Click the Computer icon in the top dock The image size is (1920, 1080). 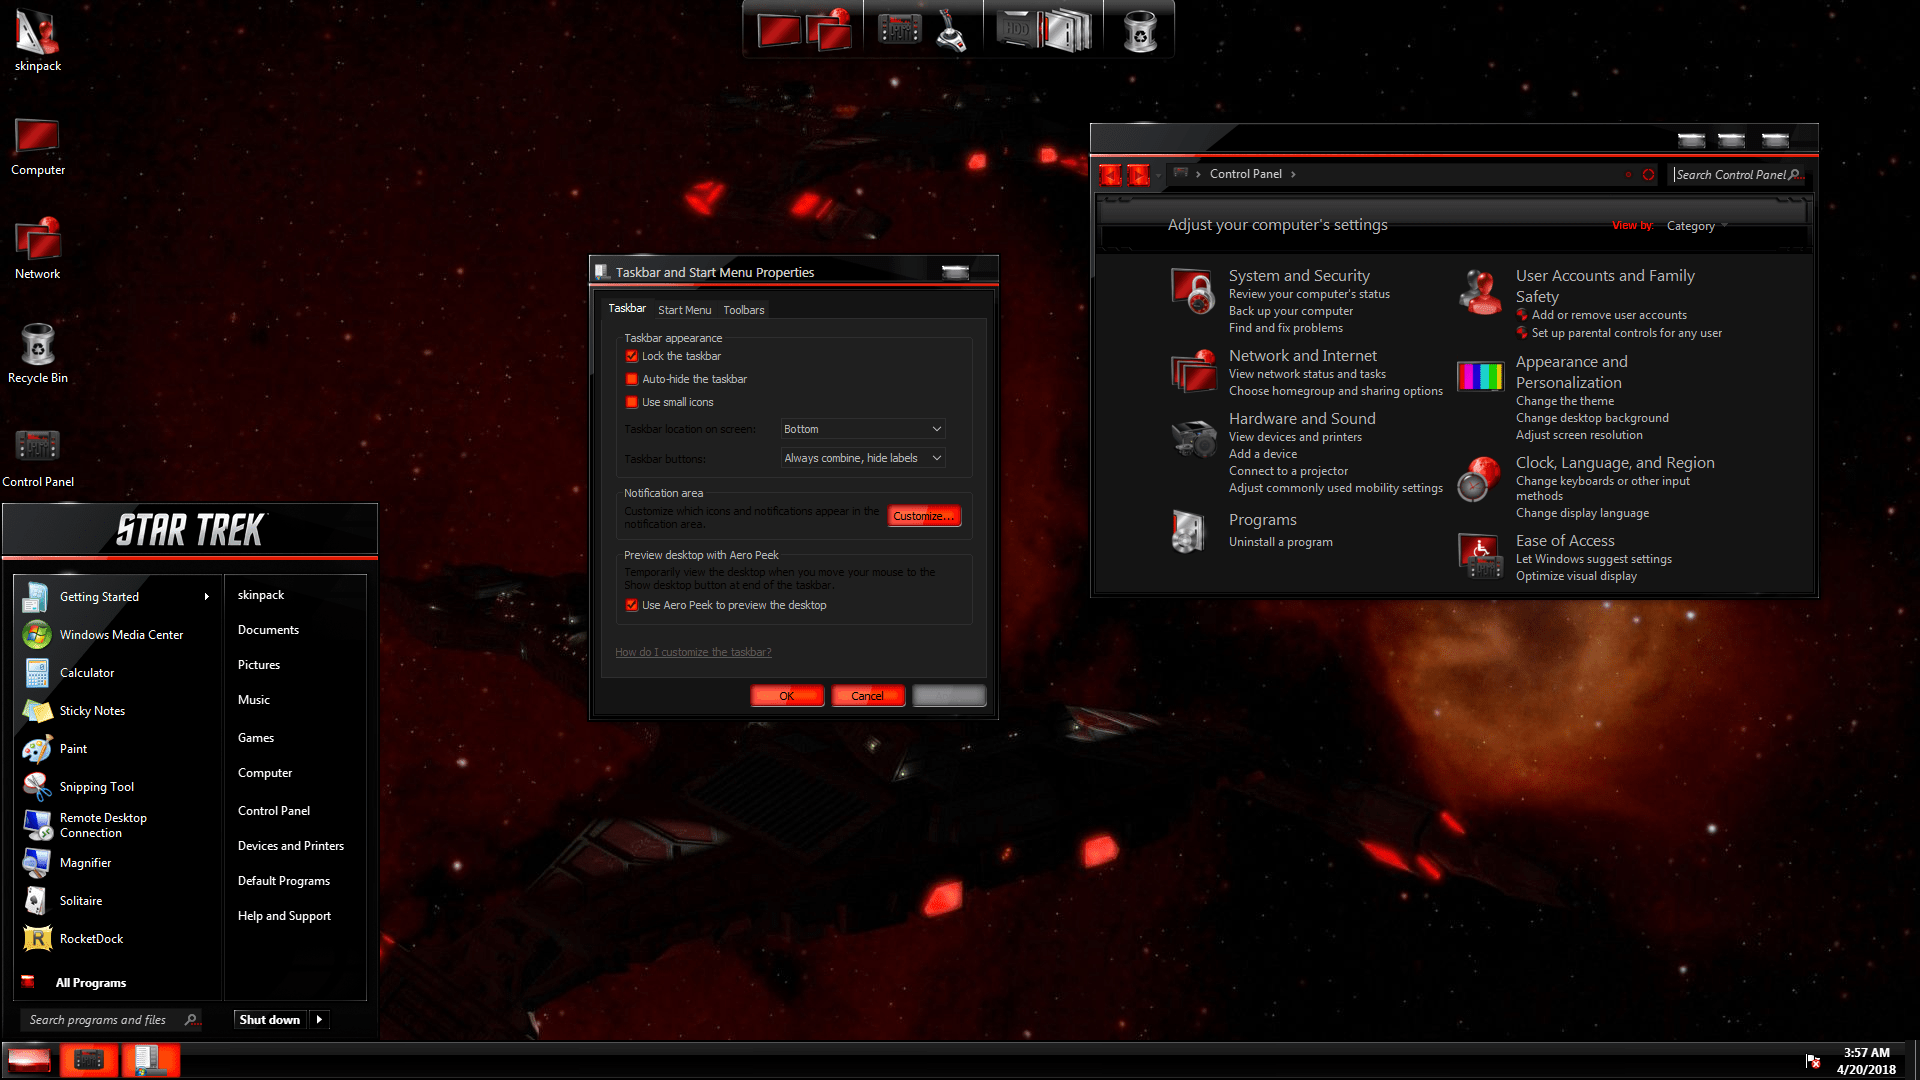[x=778, y=30]
